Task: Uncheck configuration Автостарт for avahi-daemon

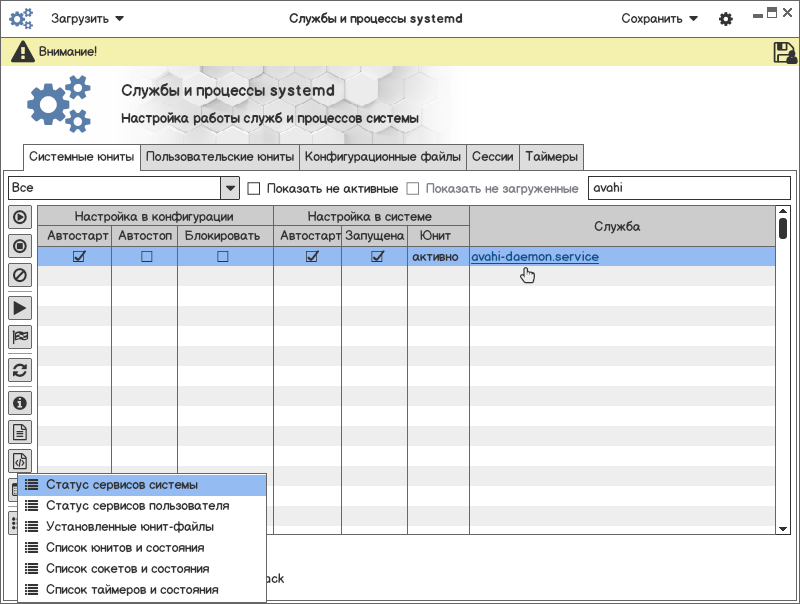Action: coord(79,257)
